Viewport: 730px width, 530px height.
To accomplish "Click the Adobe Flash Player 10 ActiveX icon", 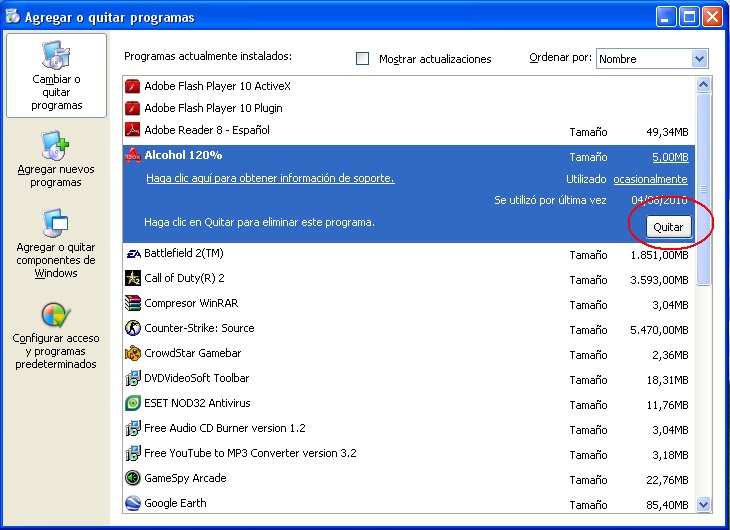I will (133, 86).
